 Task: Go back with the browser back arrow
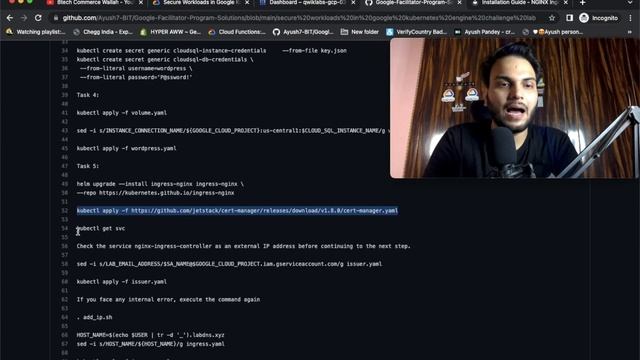pyautogui.click(x=9, y=18)
